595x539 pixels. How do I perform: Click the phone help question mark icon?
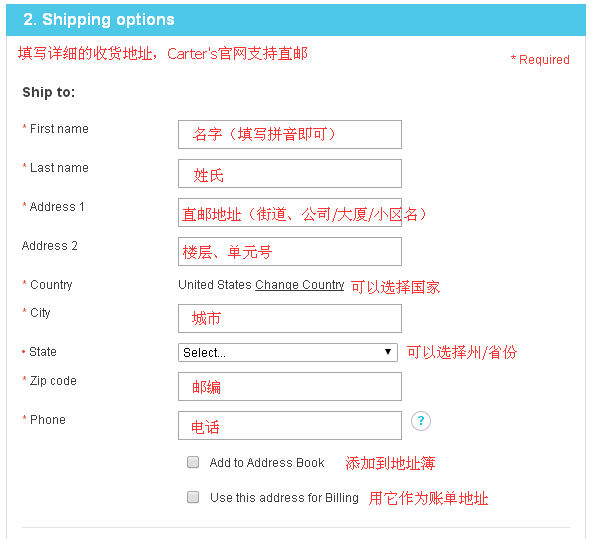(420, 421)
